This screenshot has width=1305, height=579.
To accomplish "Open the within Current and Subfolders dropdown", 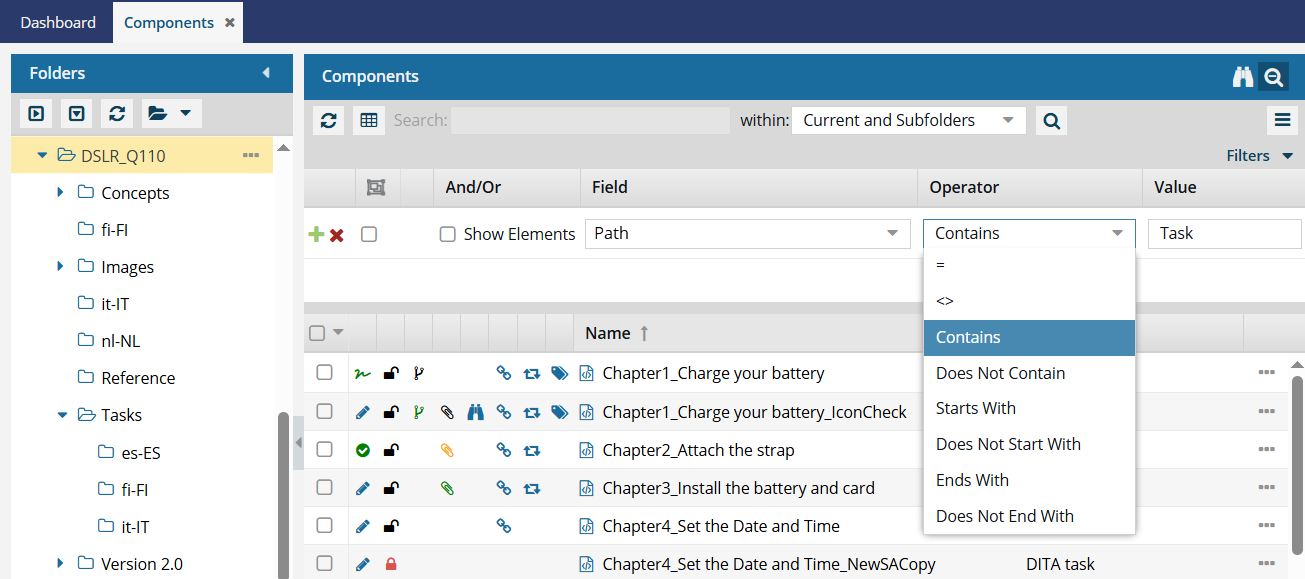I will pyautogui.click(x=908, y=120).
